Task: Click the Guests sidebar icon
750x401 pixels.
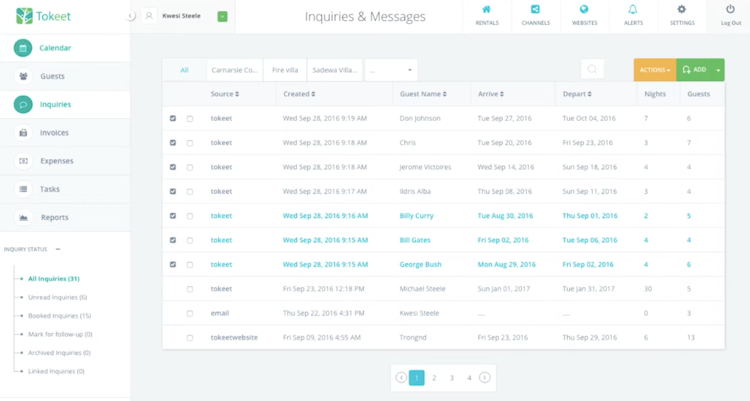Action: click(23, 76)
